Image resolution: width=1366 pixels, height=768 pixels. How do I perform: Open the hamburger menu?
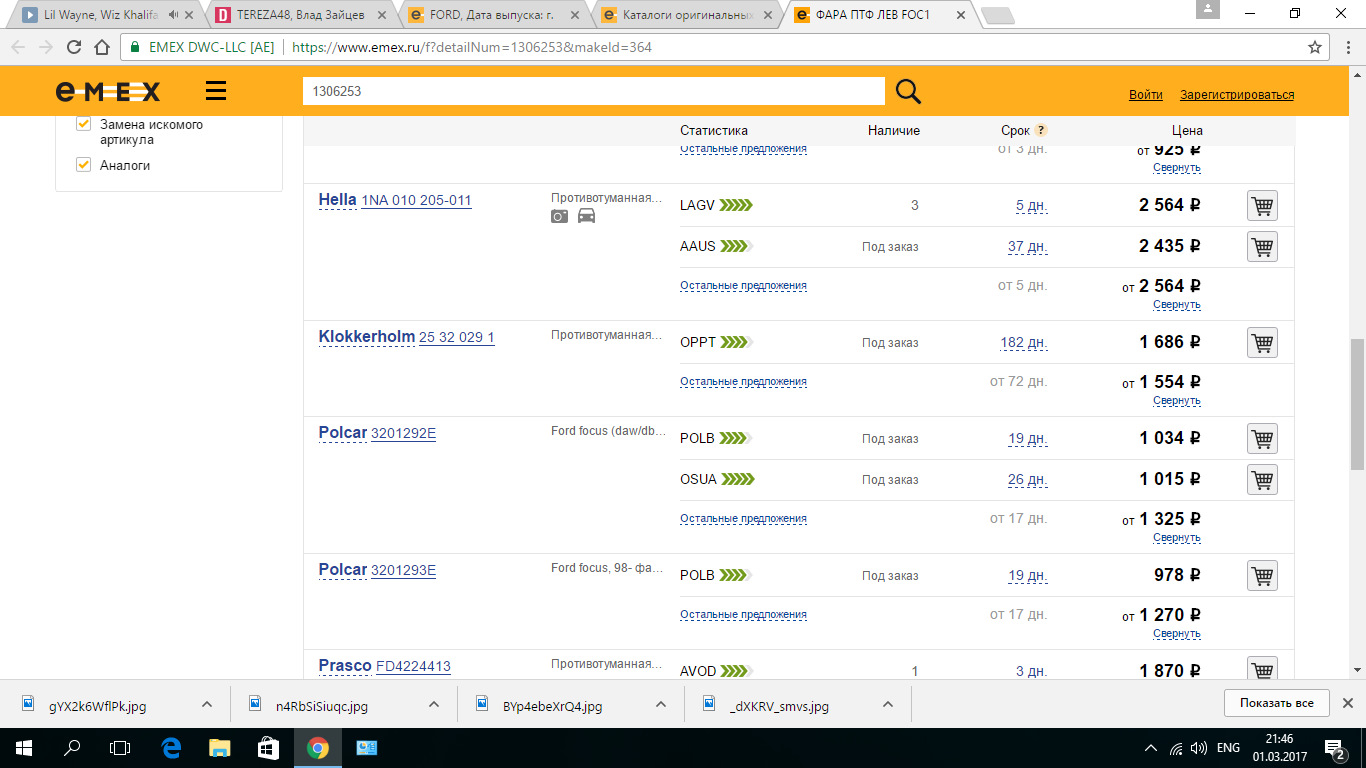coord(216,92)
